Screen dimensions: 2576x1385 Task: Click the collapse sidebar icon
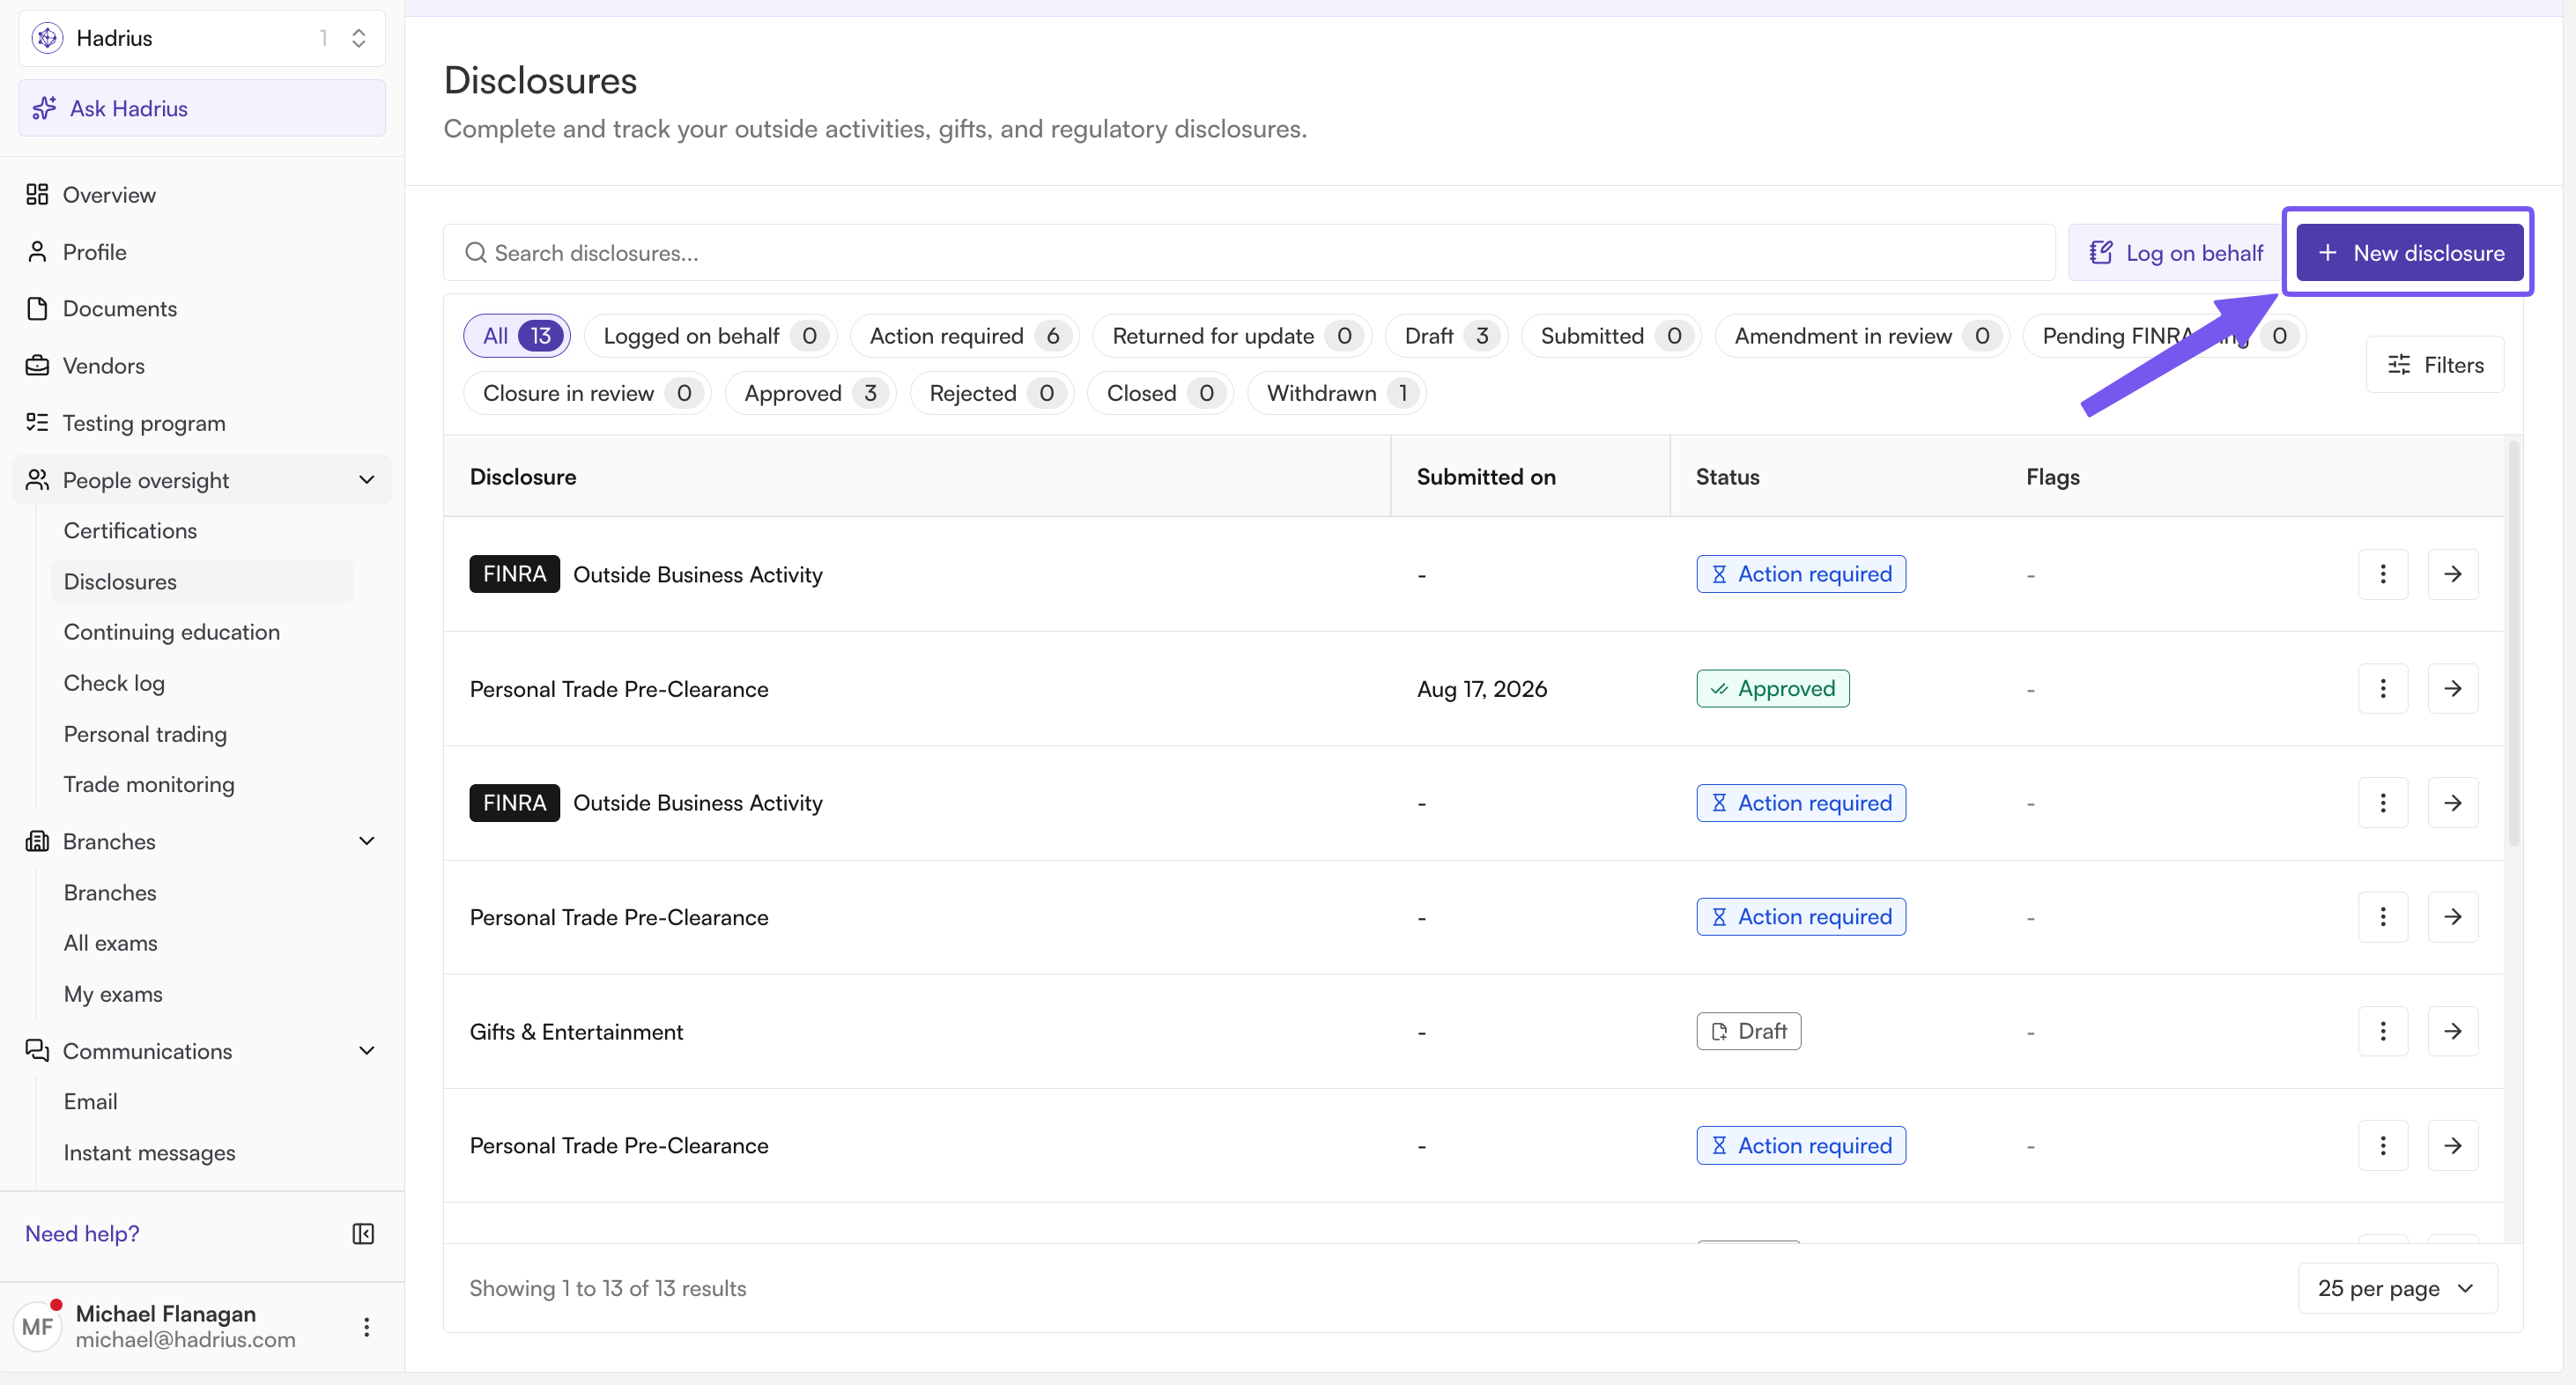tap(363, 1233)
